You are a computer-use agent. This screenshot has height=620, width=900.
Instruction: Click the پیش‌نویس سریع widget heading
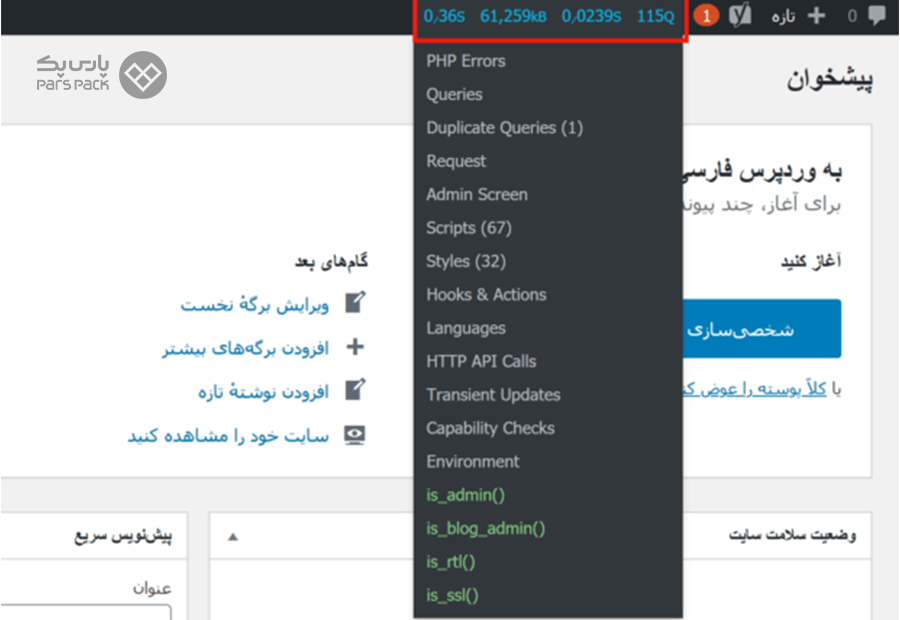(x=123, y=536)
